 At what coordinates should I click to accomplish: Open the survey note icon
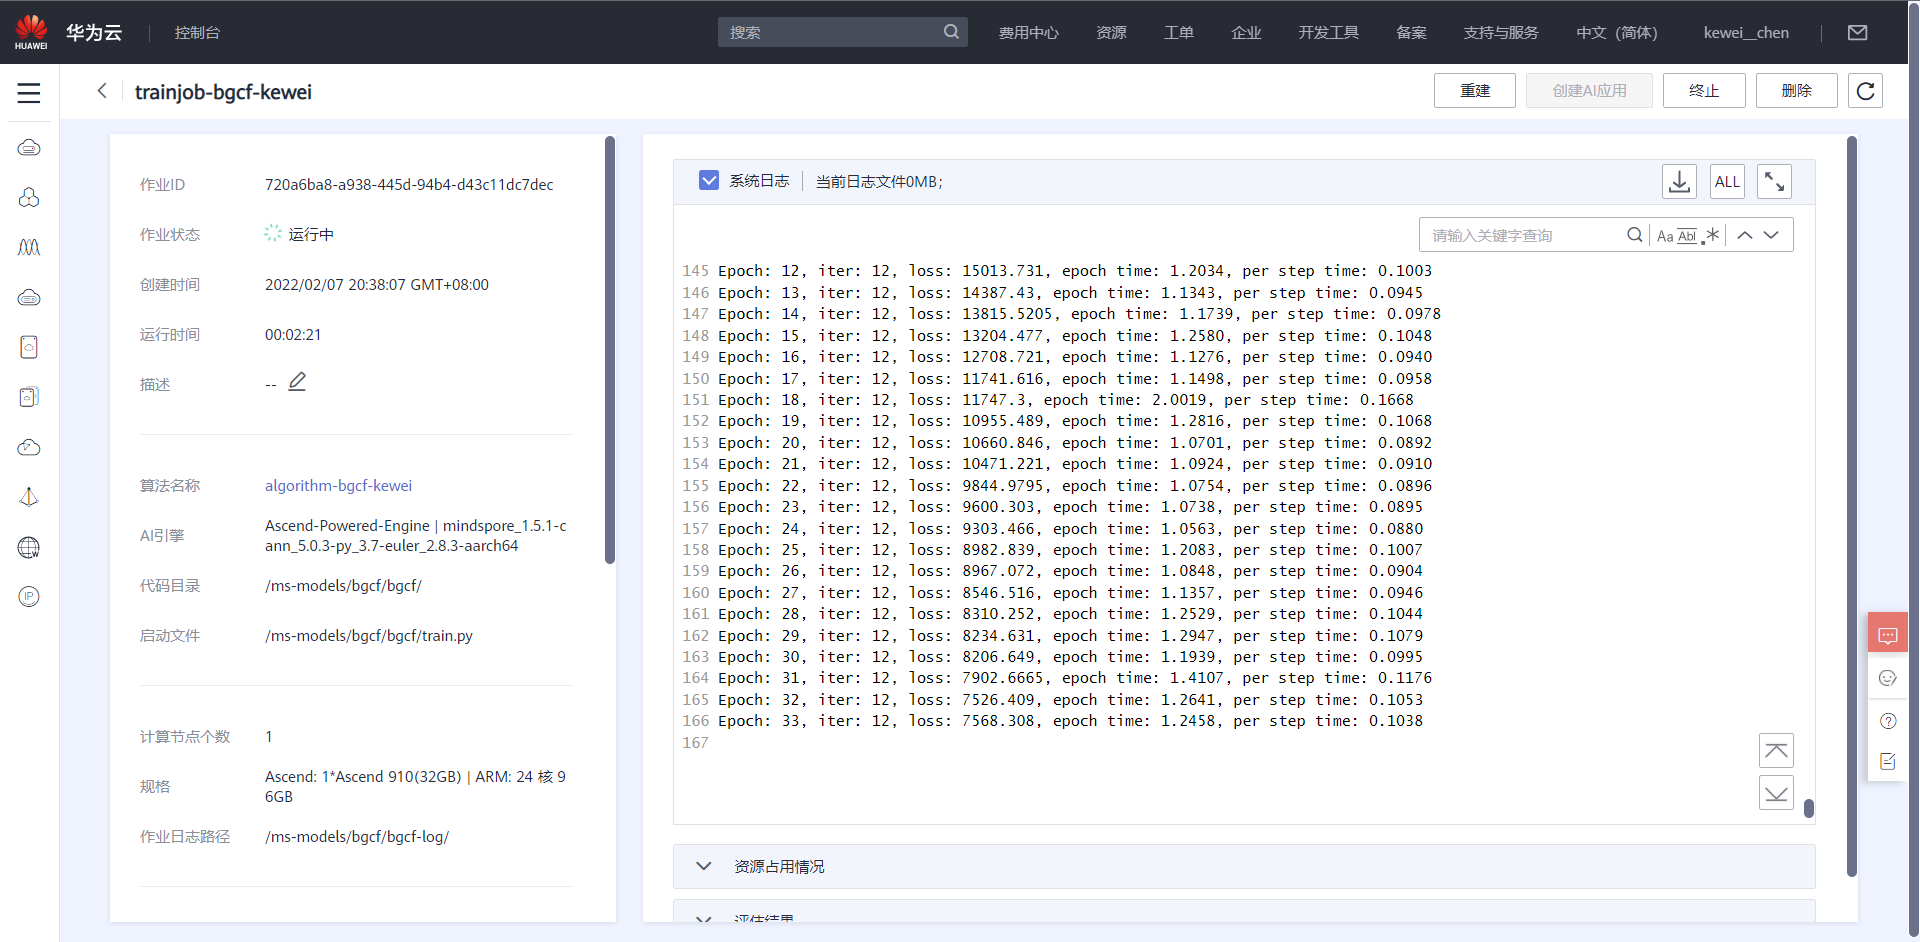pos(1888,762)
